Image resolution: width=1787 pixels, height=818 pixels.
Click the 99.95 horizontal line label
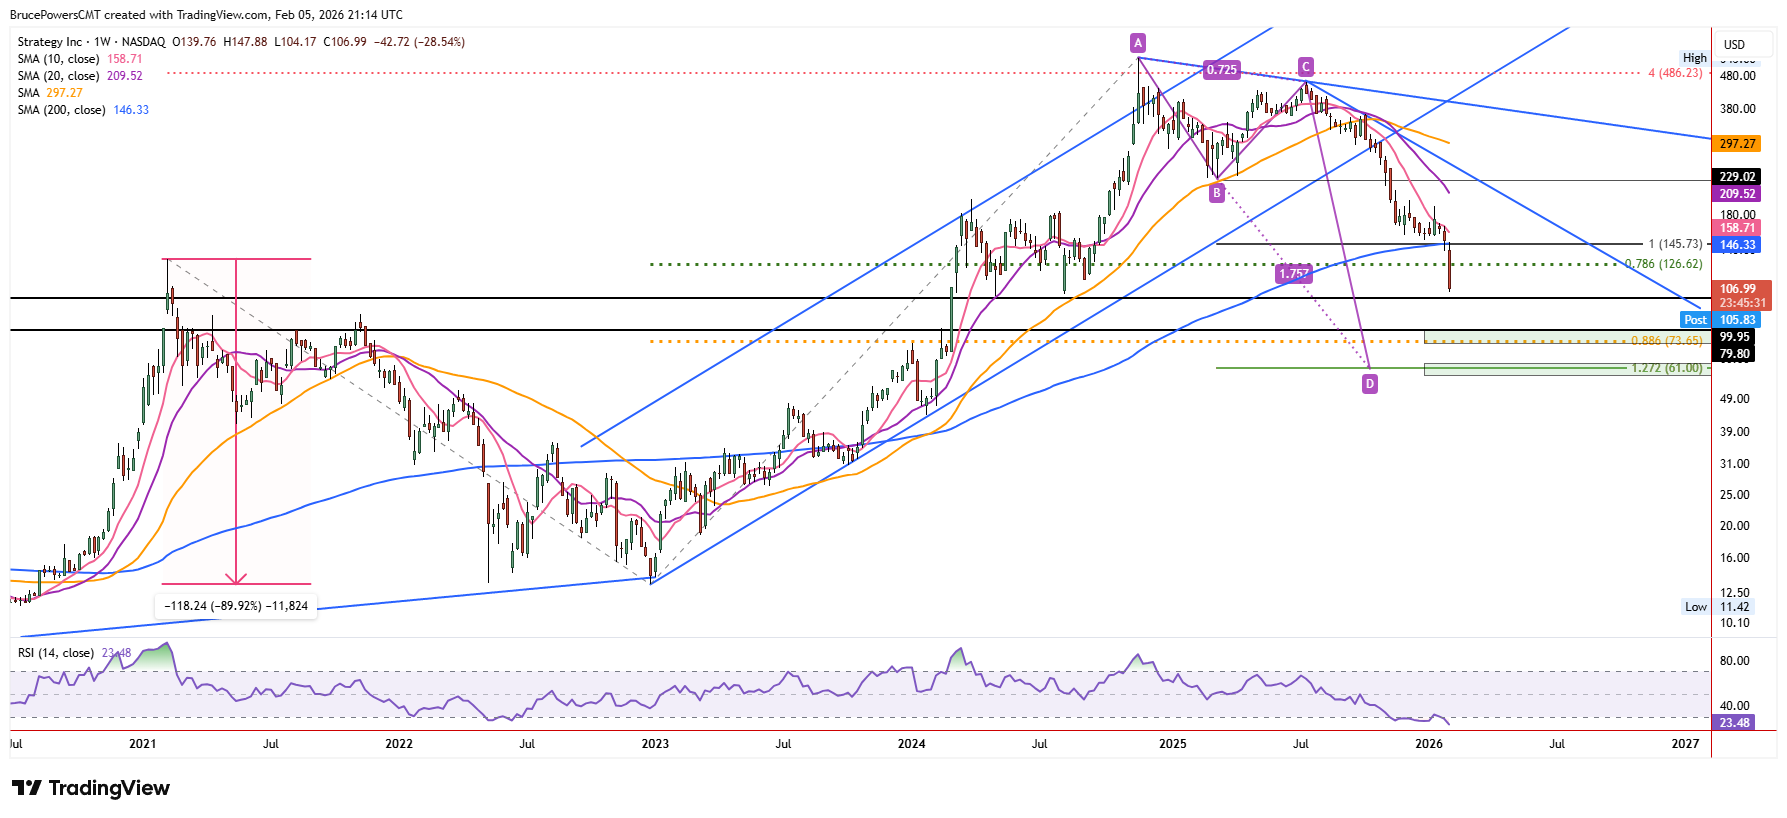(x=1734, y=337)
